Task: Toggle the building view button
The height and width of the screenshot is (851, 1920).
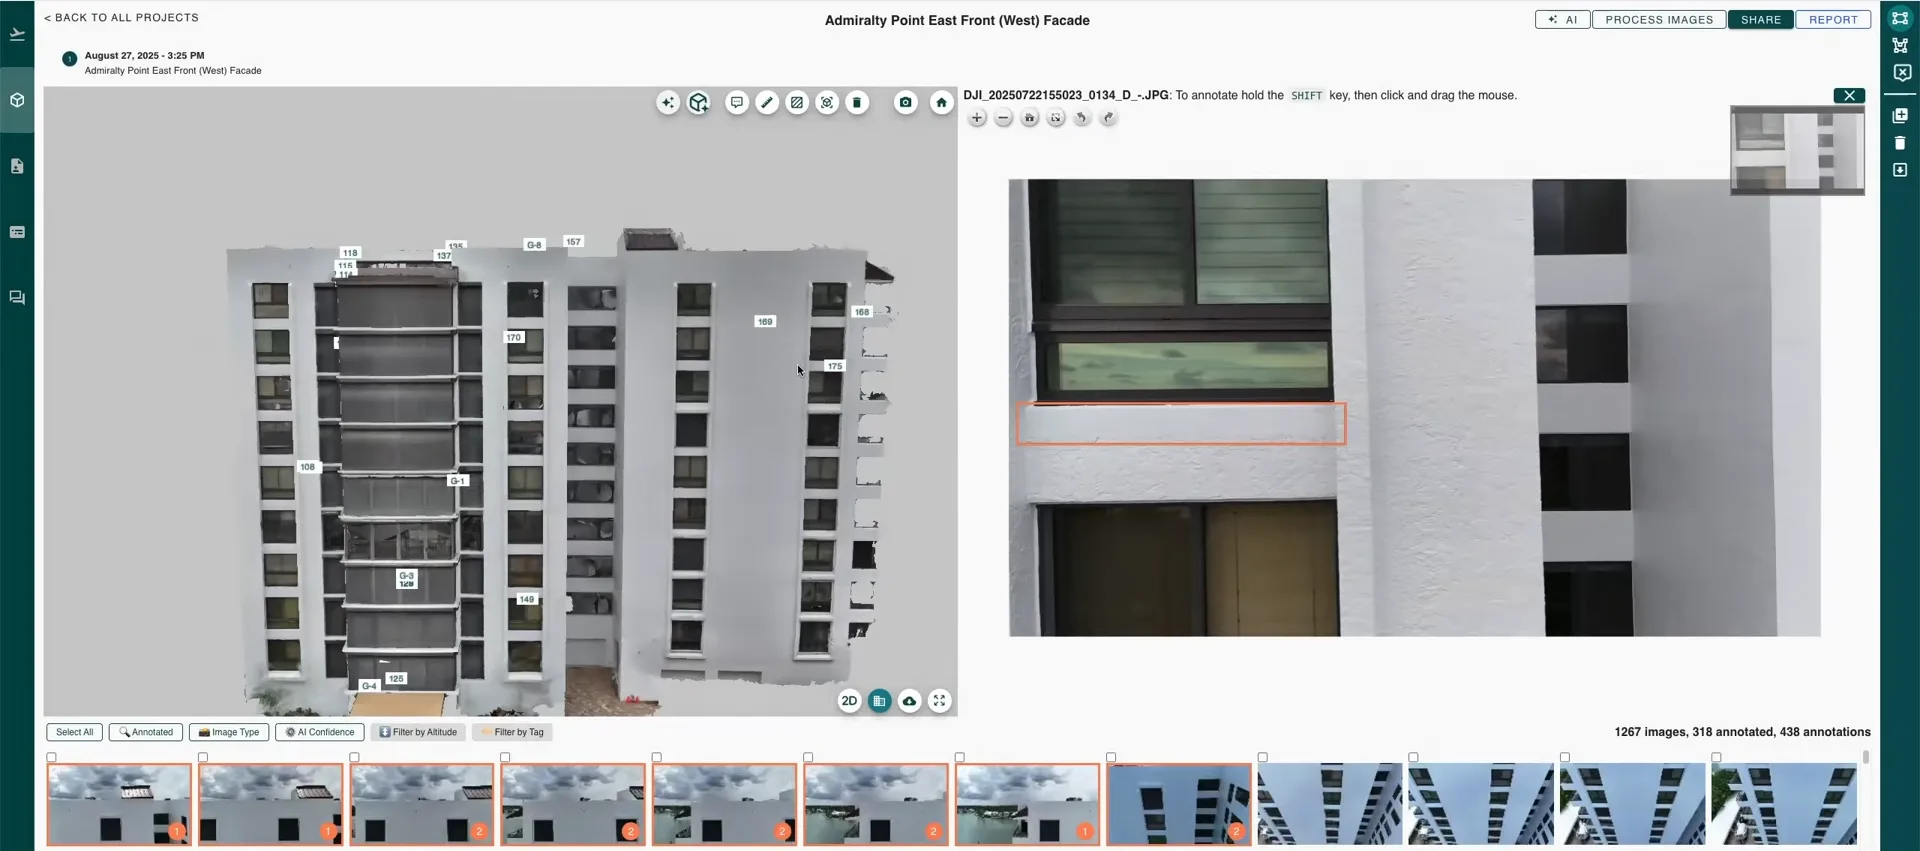Action: coord(879,701)
